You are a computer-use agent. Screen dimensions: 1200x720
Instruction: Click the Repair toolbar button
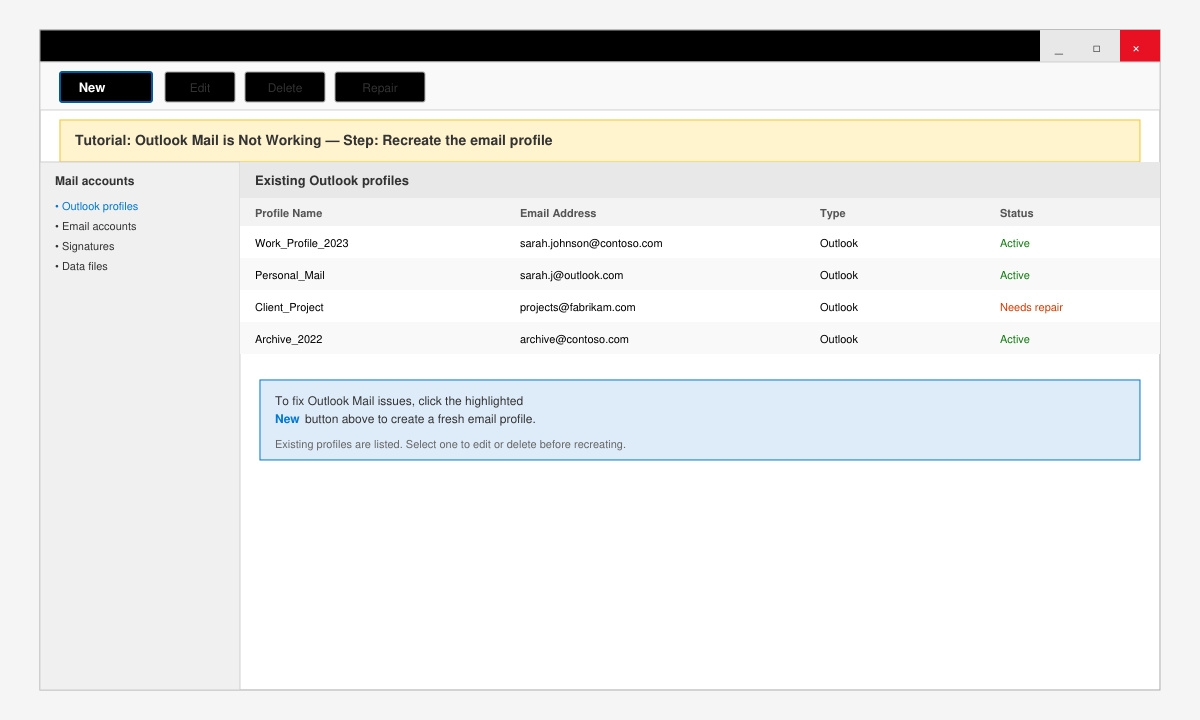pyautogui.click(x=380, y=87)
